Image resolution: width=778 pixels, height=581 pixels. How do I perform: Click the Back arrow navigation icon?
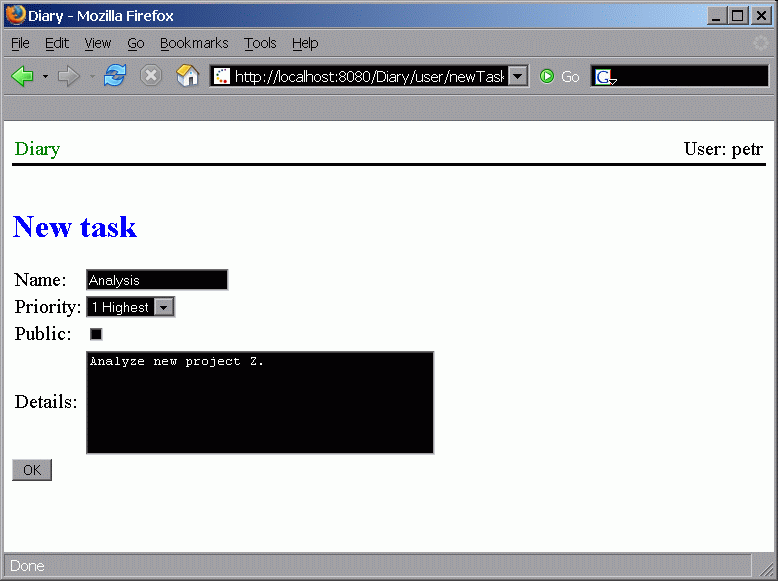click(23, 77)
